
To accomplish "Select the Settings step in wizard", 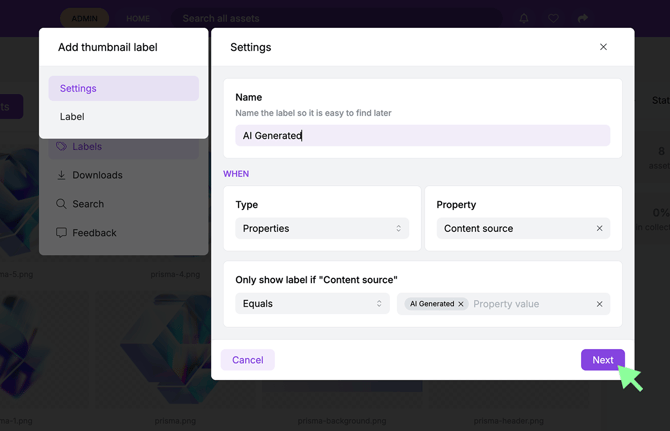I will 123,89.
